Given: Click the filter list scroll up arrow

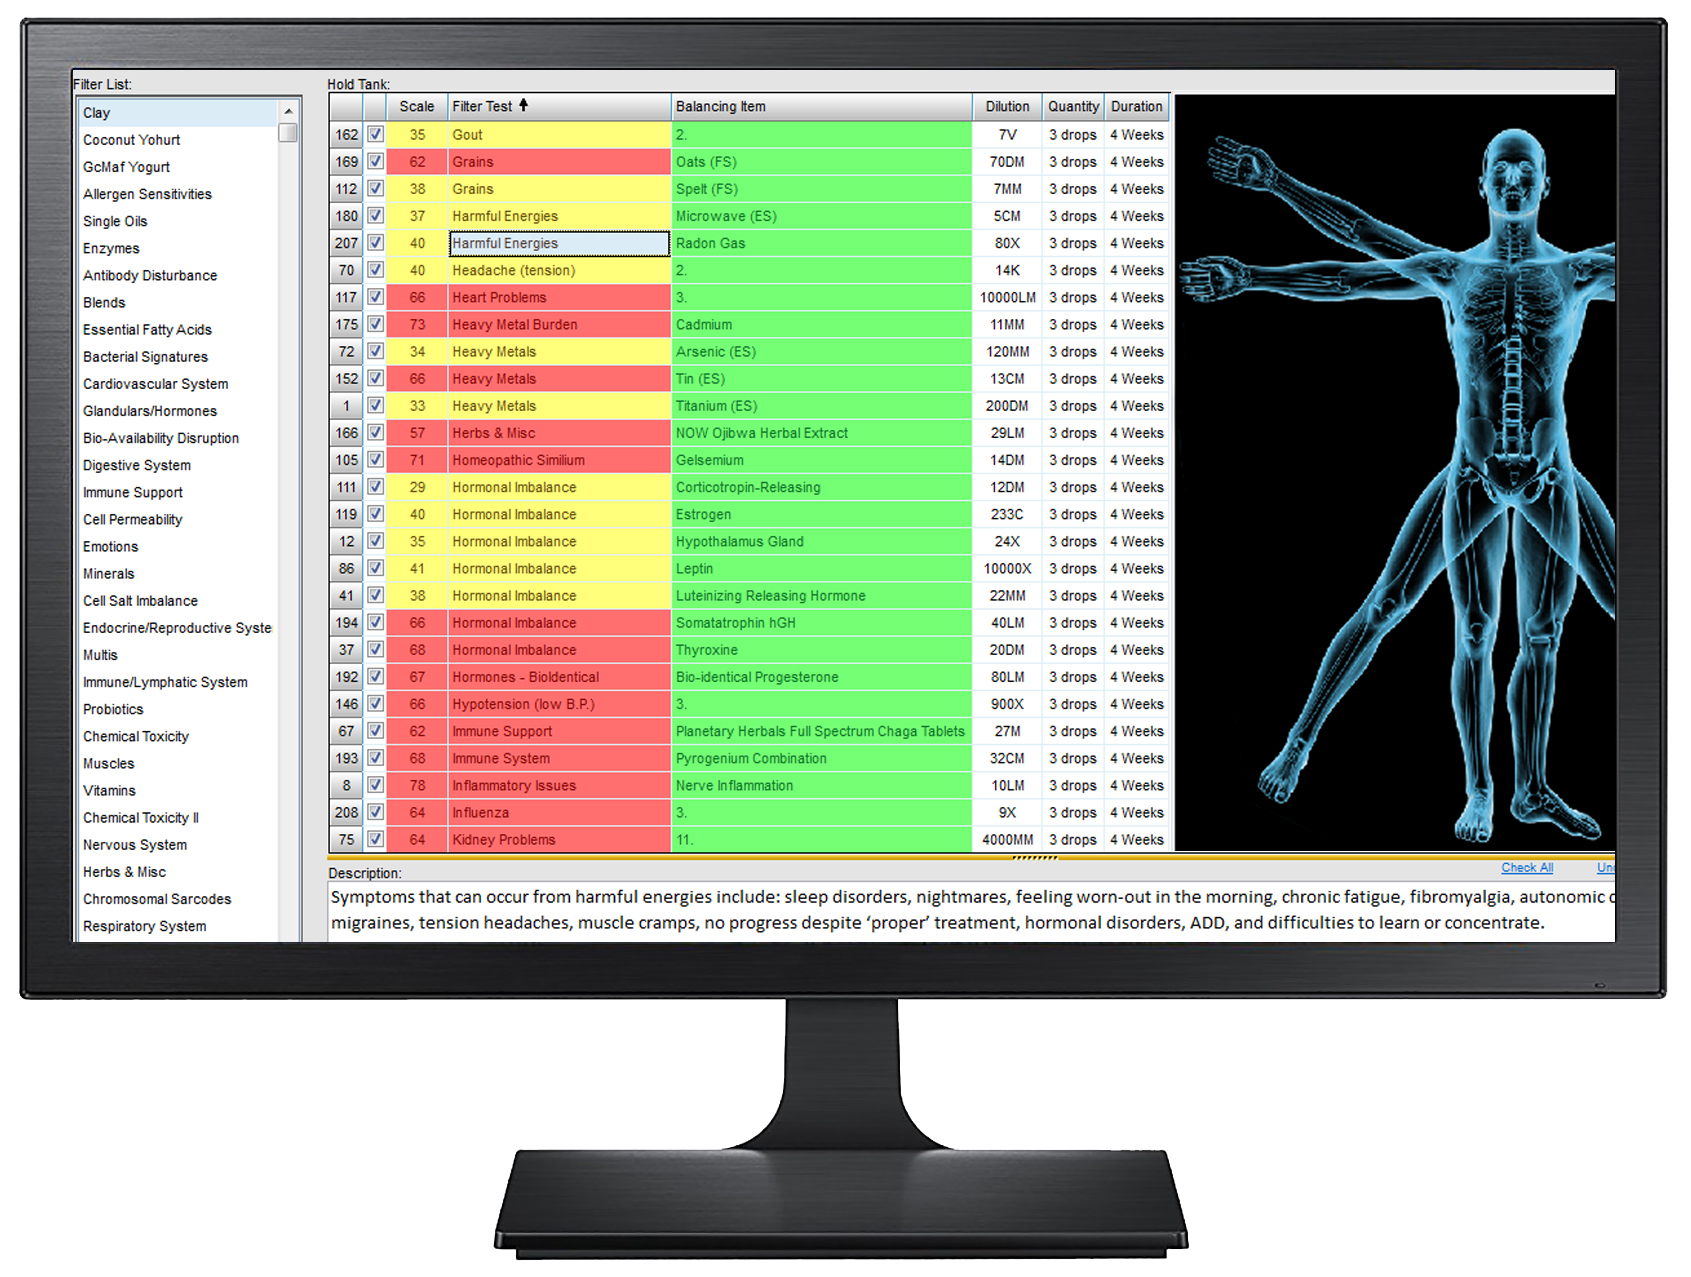Looking at the screenshot, I should (288, 111).
